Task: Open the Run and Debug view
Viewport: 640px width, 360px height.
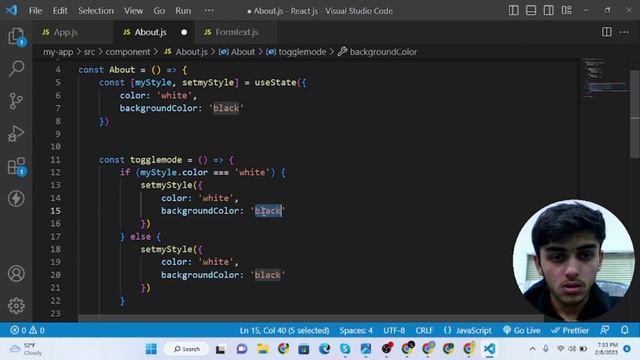Action: [x=16, y=133]
